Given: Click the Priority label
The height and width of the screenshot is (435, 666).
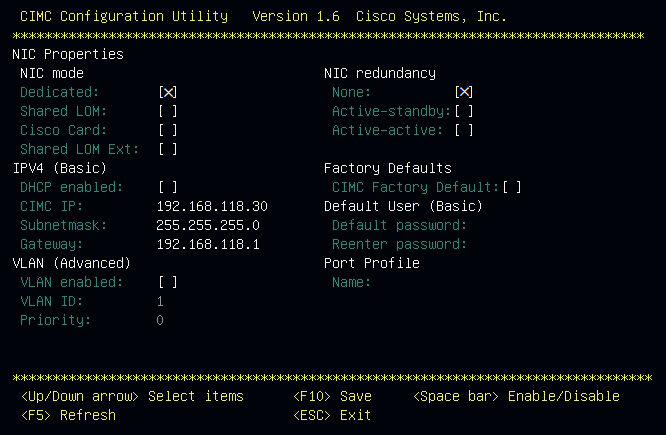Looking at the screenshot, I should [56, 321].
